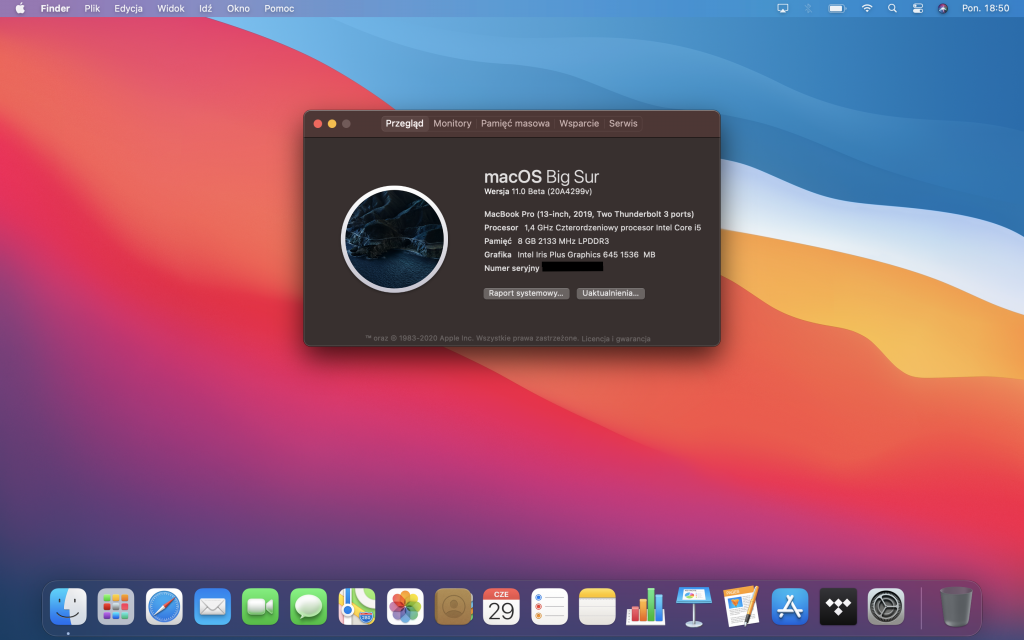
Task: Open Calendar showing CZE 29
Action: (501, 607)
